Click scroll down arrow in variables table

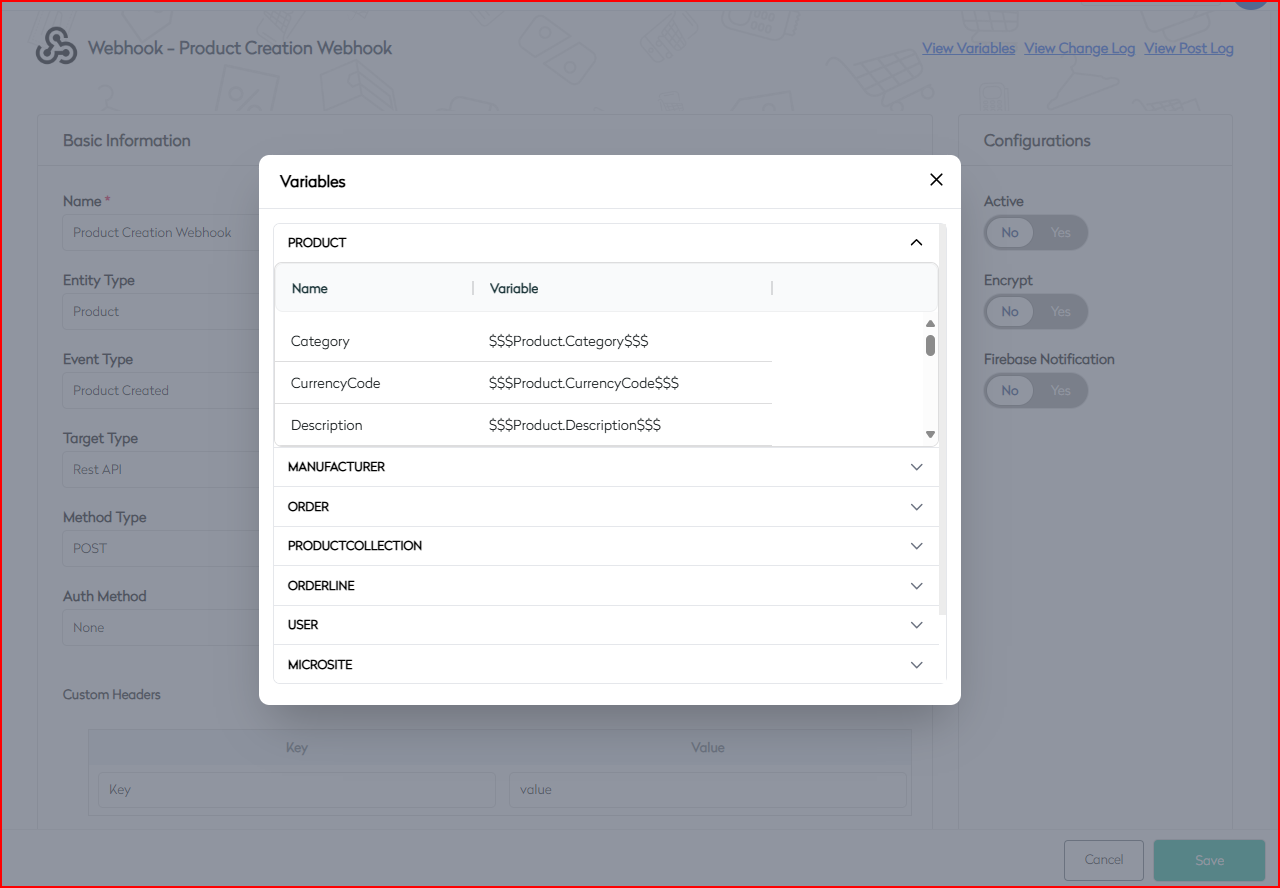[x=930, y=435]
